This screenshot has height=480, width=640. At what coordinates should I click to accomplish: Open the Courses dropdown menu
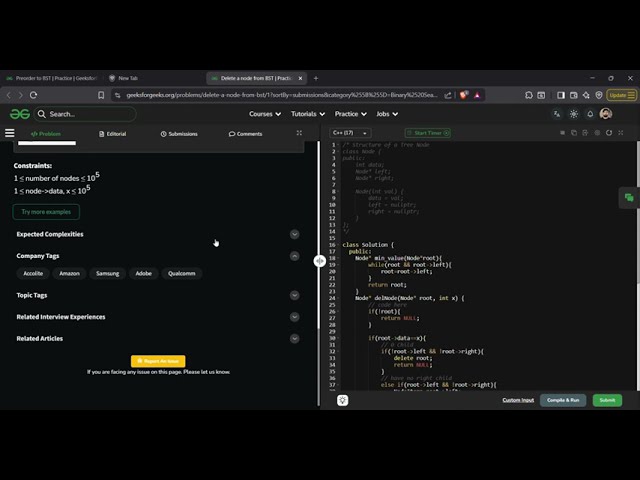click(265, 114)
